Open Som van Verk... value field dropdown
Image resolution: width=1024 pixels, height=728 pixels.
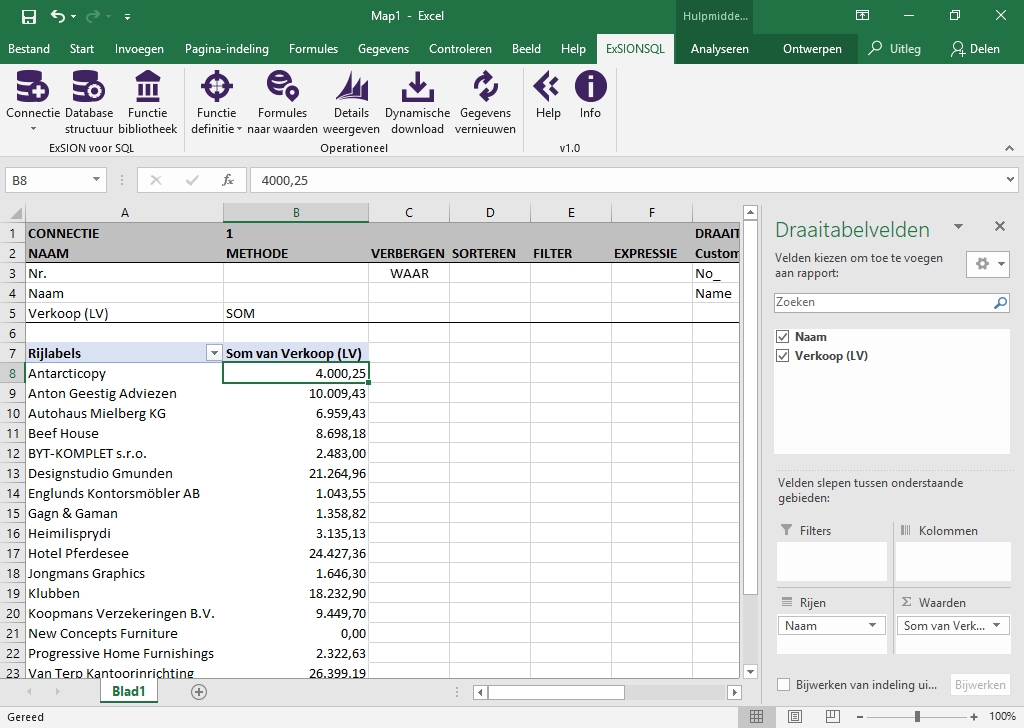point(997,625)
